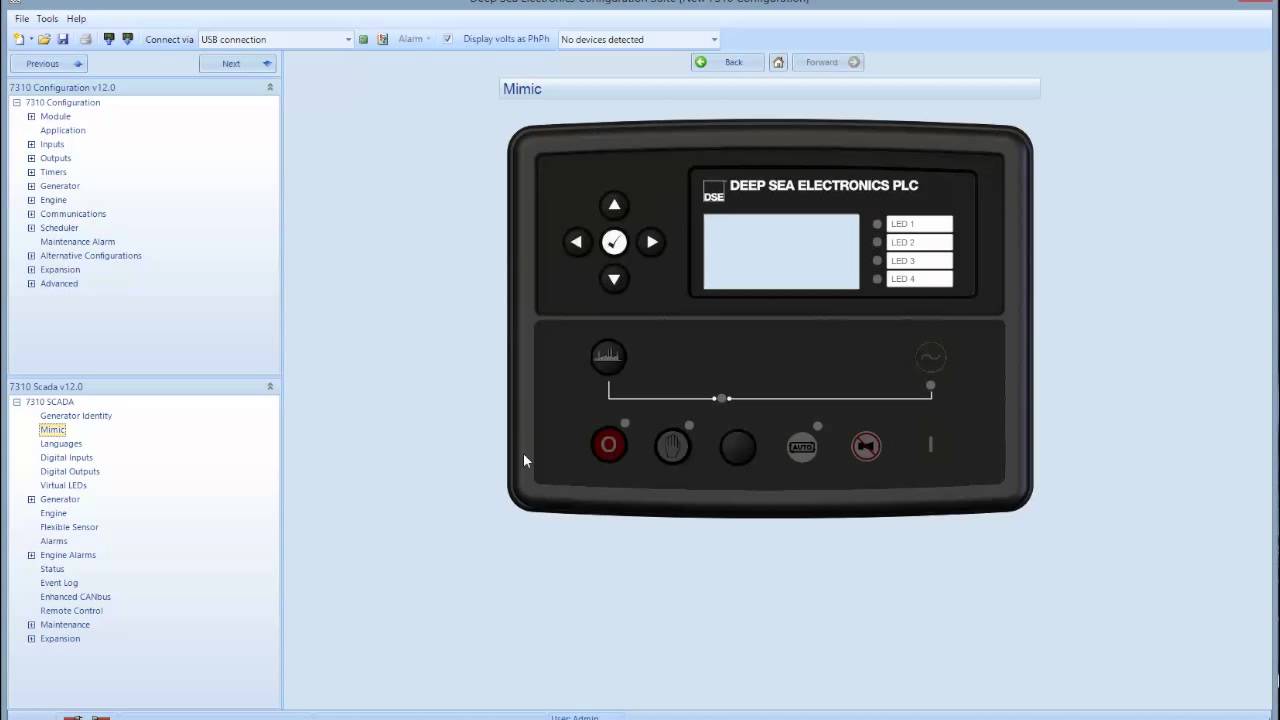Click the Print toolbar icon
This screenshot has width=1280, height=720.
pyautogui.click(x=86, y=39)
